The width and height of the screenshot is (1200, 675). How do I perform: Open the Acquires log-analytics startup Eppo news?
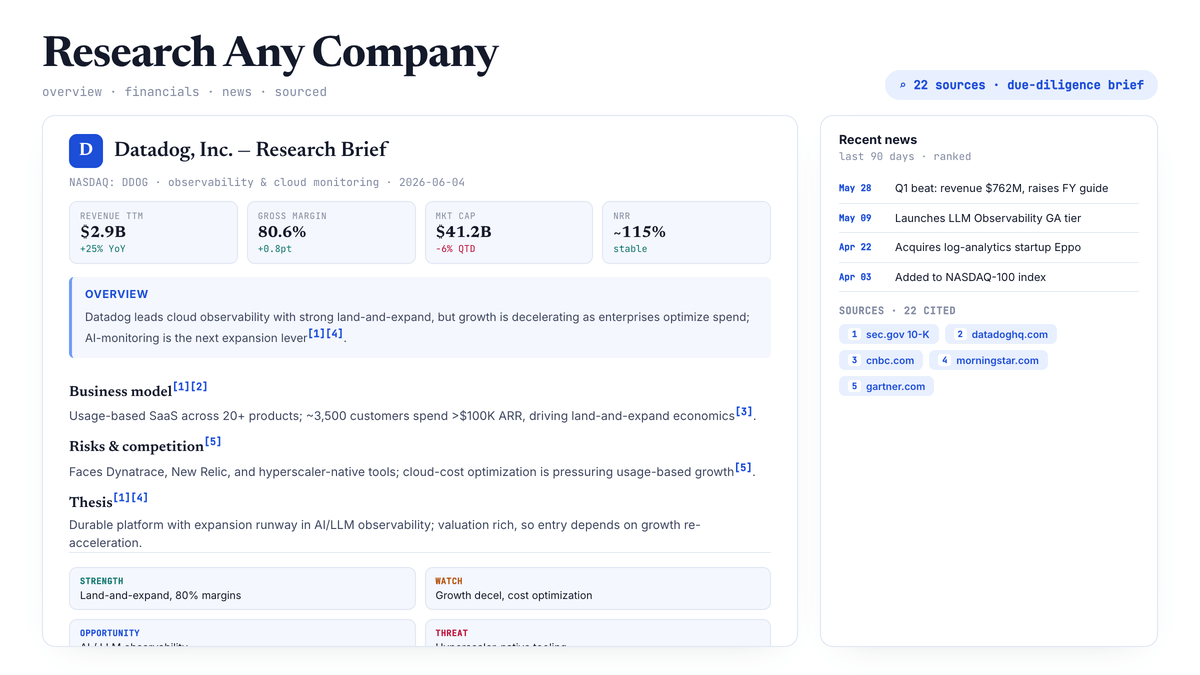tap(988, 247)
